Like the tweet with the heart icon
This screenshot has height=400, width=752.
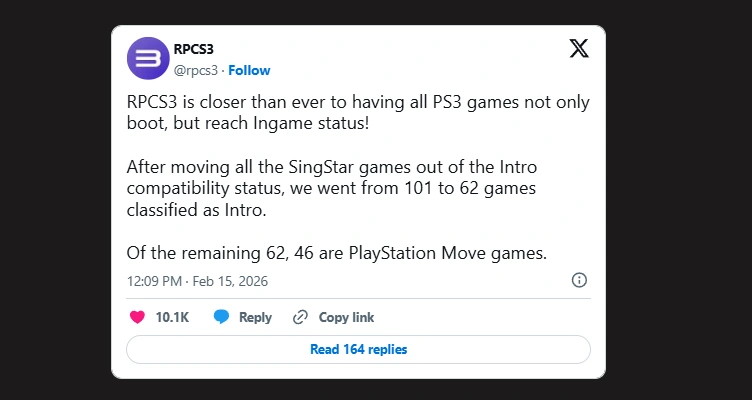tap(137, 317)
